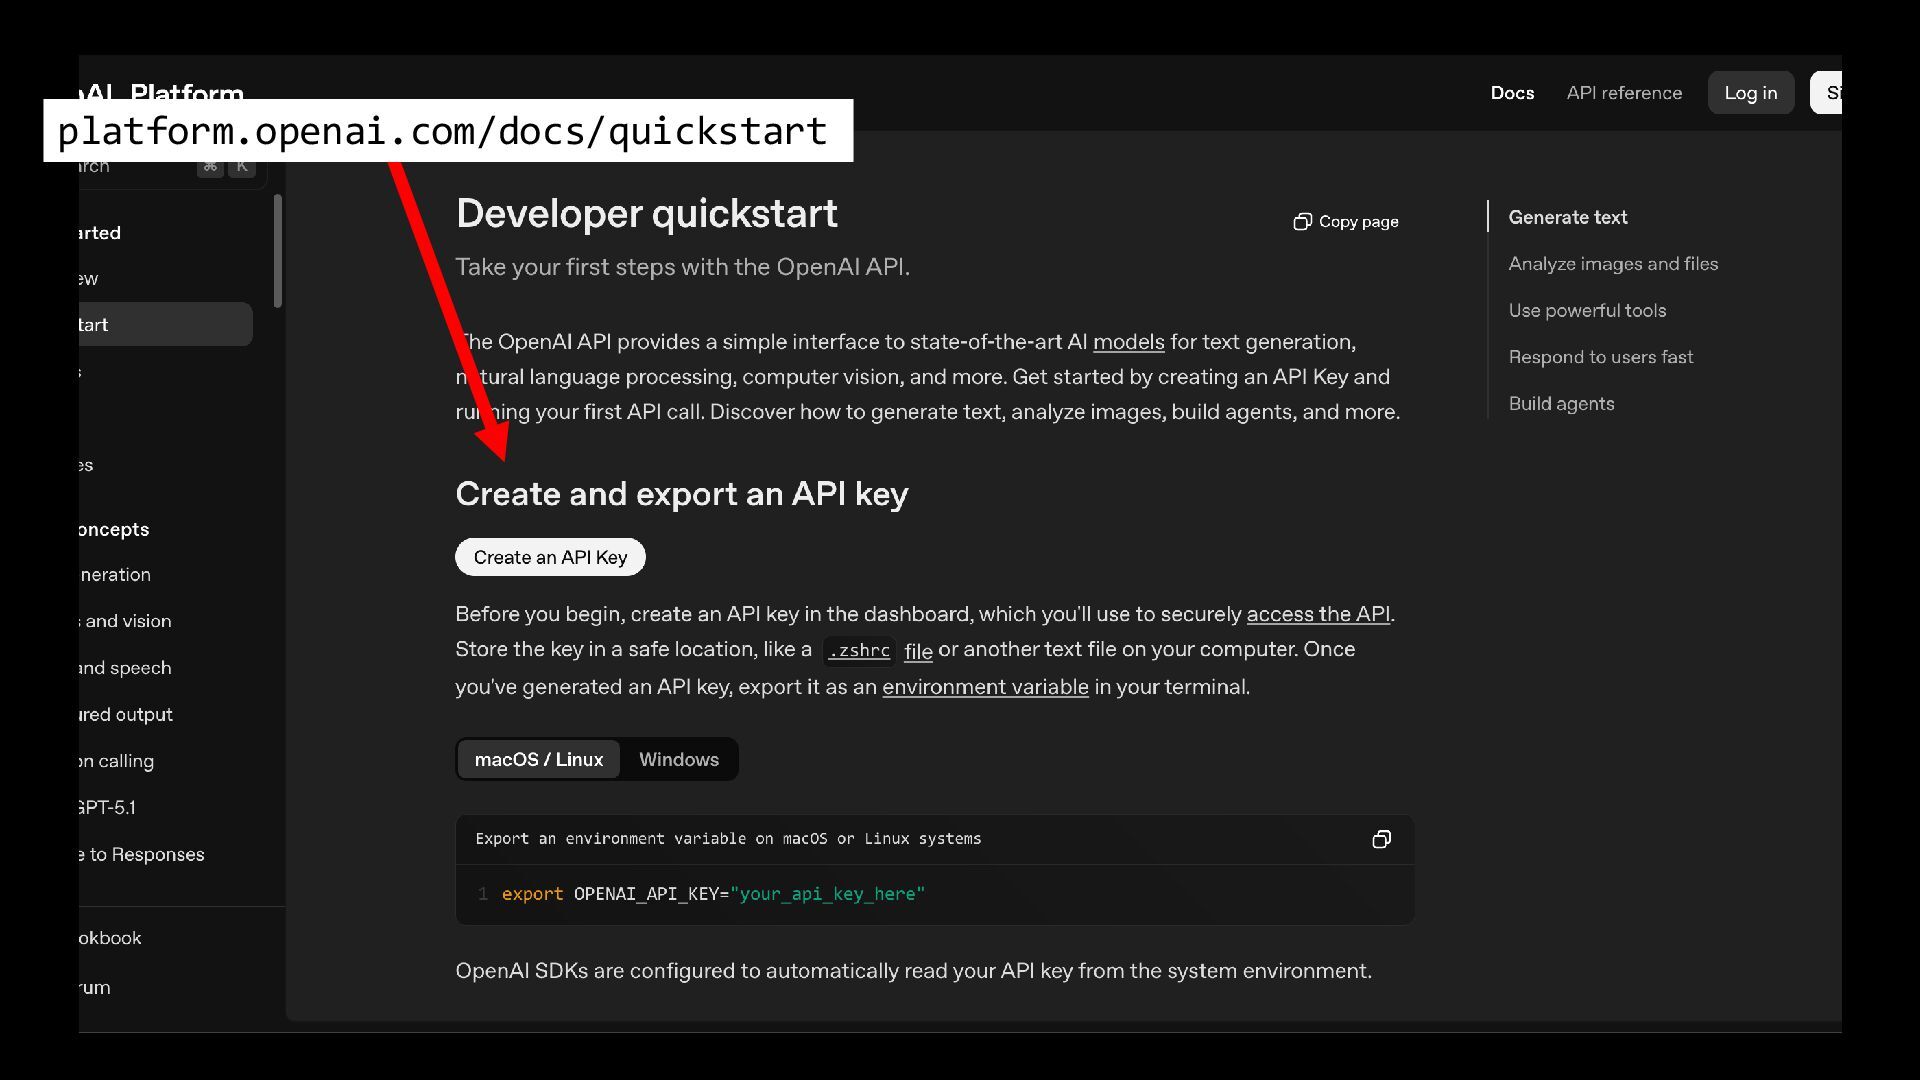1920x1080 pixels.
Task: Open the access the API link
Action: click(1317, 614)
